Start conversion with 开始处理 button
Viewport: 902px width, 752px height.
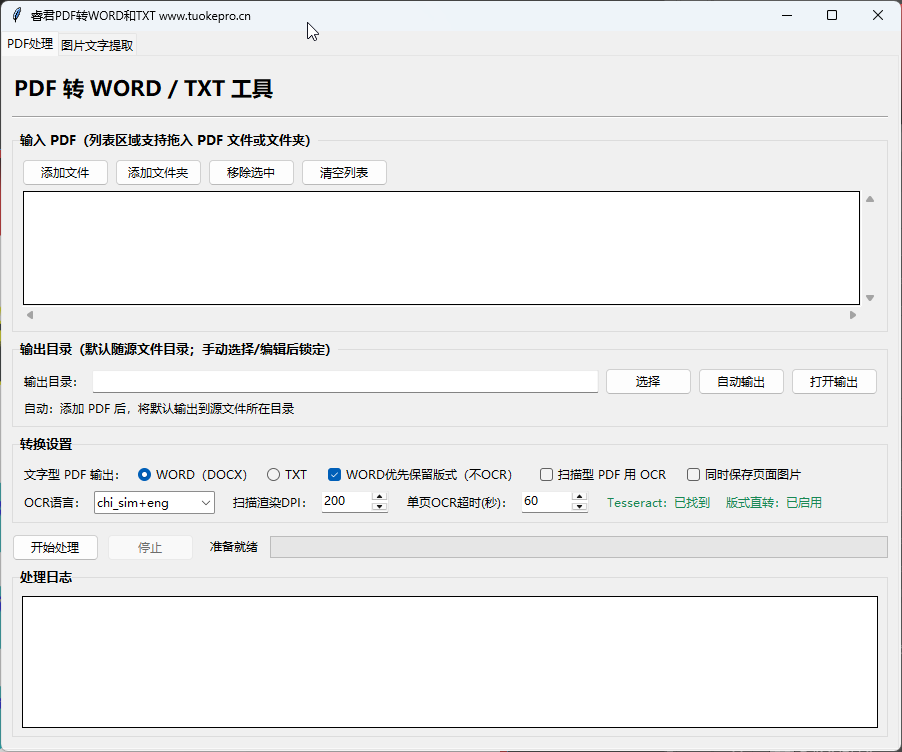[x=55, y=548]
